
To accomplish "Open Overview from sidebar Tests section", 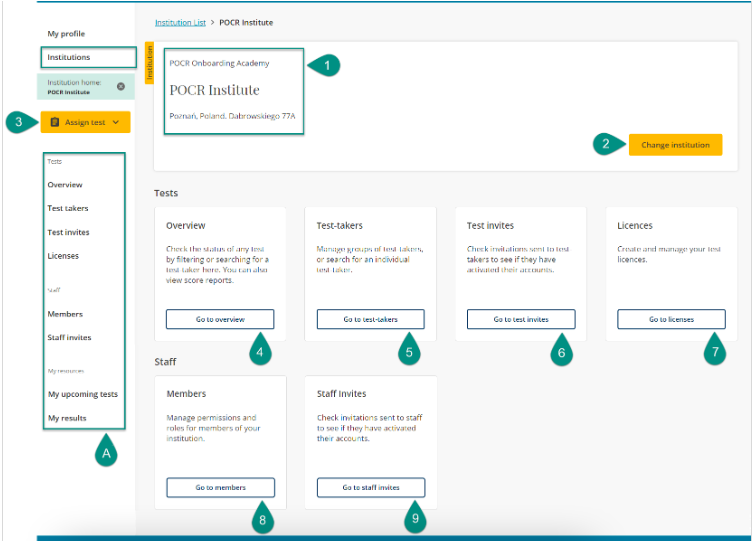I will (x=65, y=185).
